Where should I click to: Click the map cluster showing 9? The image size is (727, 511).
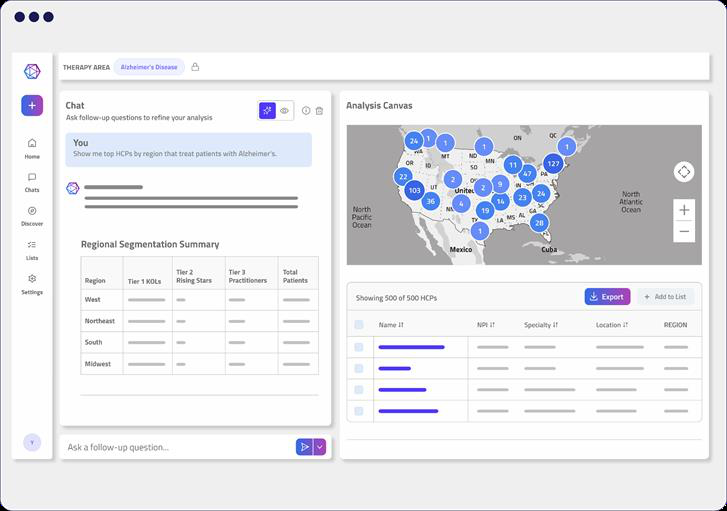500,184
